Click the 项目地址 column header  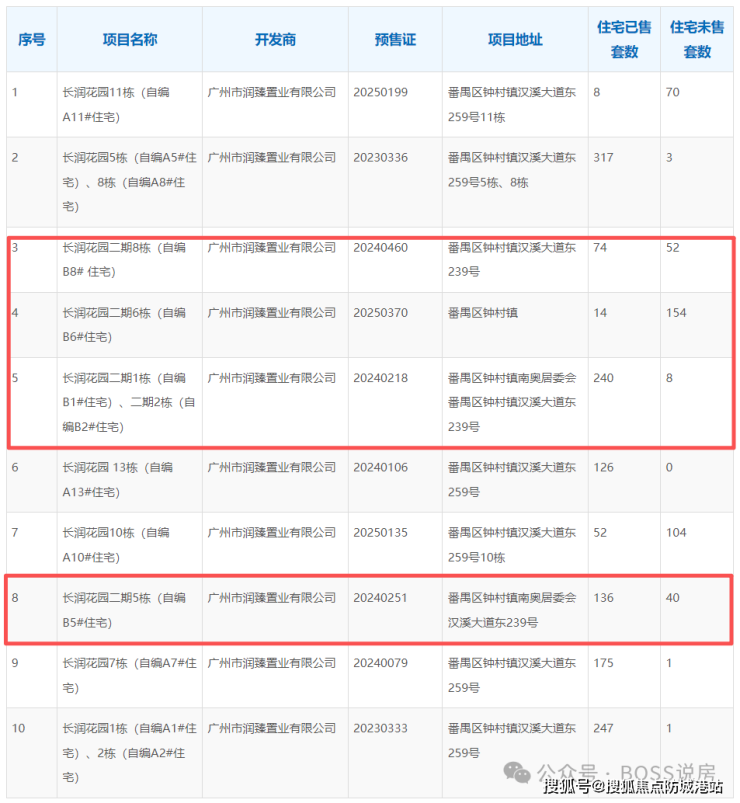tap(515, 39)
